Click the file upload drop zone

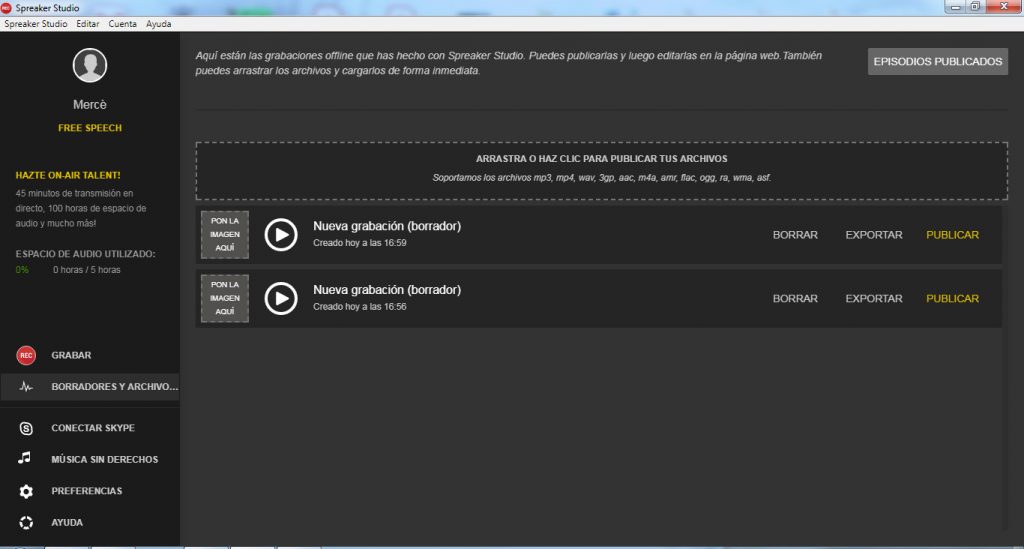coord(601,170)
